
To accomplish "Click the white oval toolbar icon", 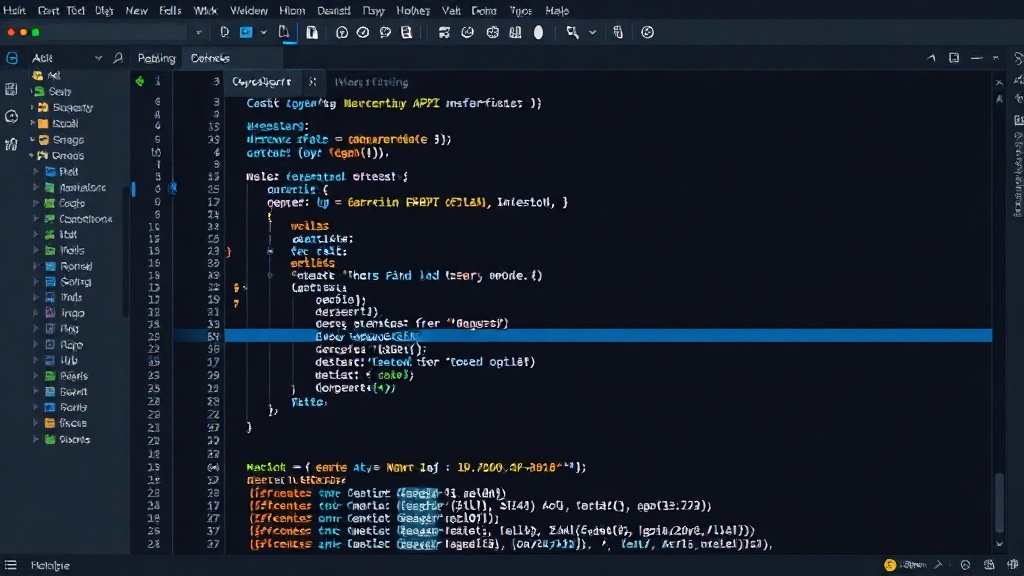I will coord(538,33).
